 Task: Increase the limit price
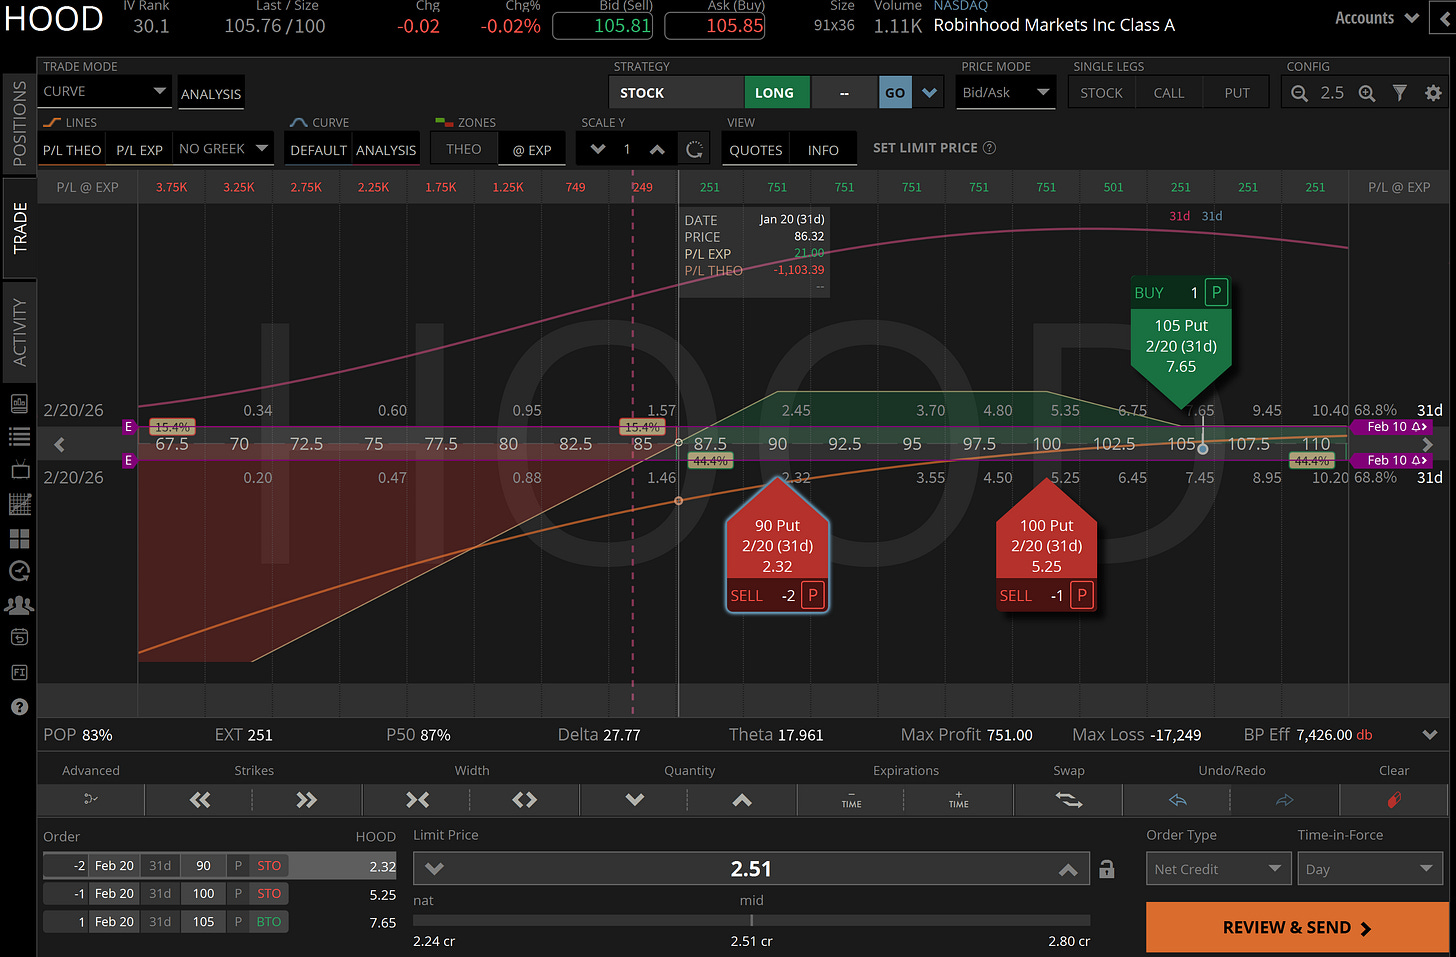pos(1068,869)
